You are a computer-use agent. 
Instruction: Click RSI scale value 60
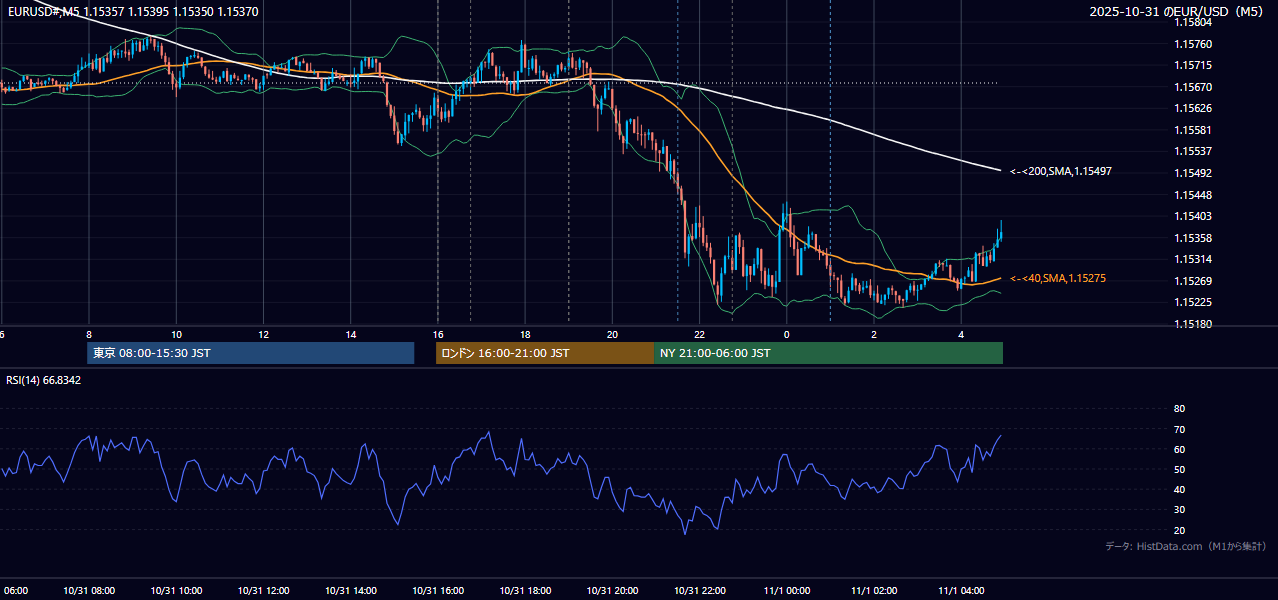(x=1179, y=449)
